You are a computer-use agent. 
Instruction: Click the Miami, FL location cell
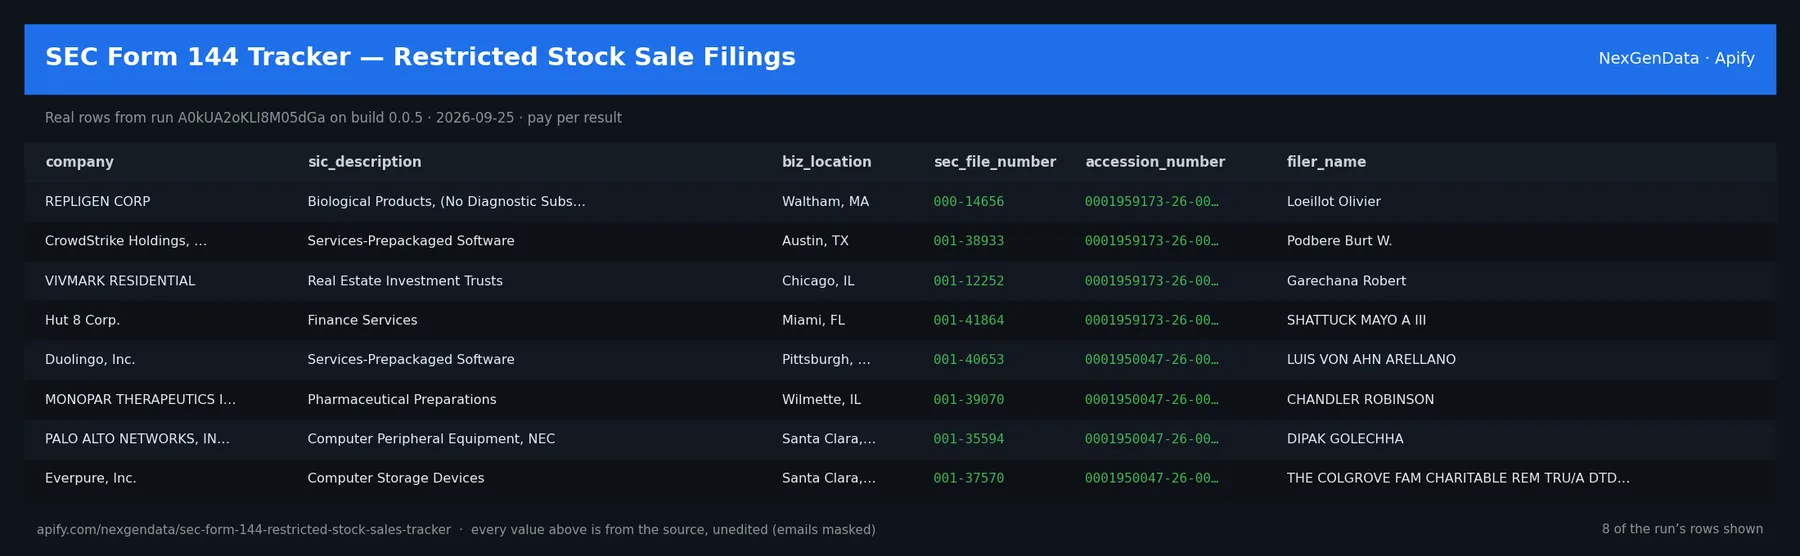click(x=813, y=320)
